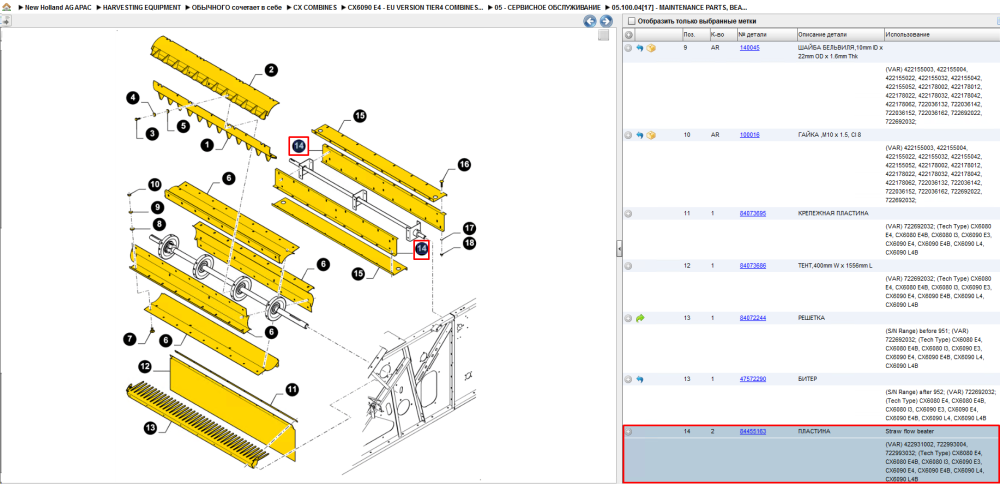
Task: Navigate to next diagram with right arrow
Action: tap(606, 21)
